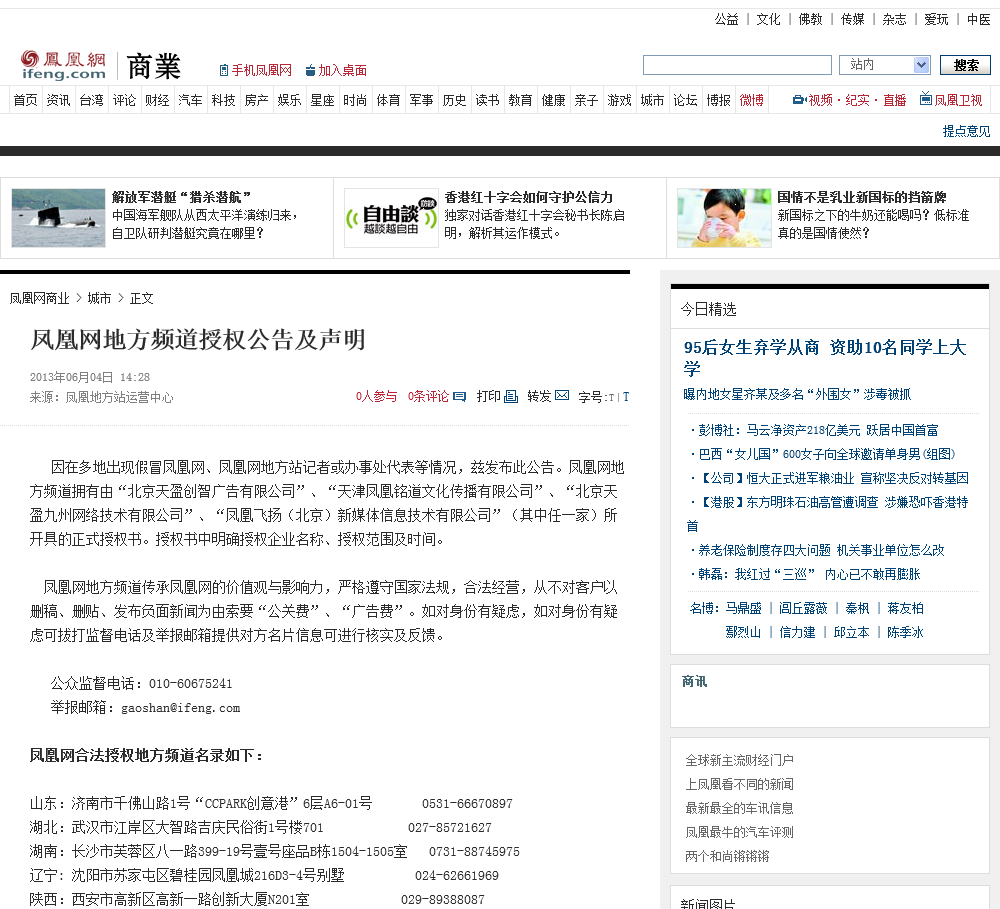Click the 公益 top link
The height and width of the screenshot is (909, 1000).
(726, 19)
